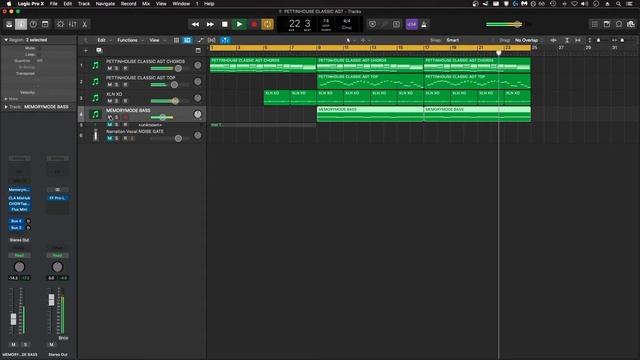Open the Drag No Overlap dropdown

pos(527,40)
